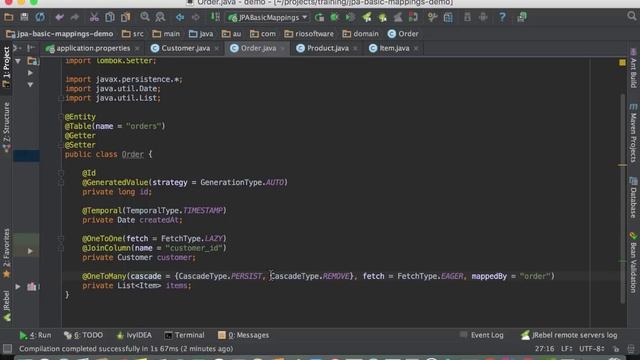Collapse the top project tree node

(x=18, y=61)
